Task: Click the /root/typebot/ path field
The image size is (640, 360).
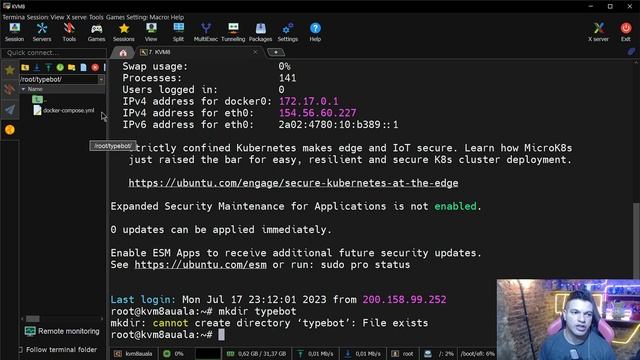Action: pos(59,79)
